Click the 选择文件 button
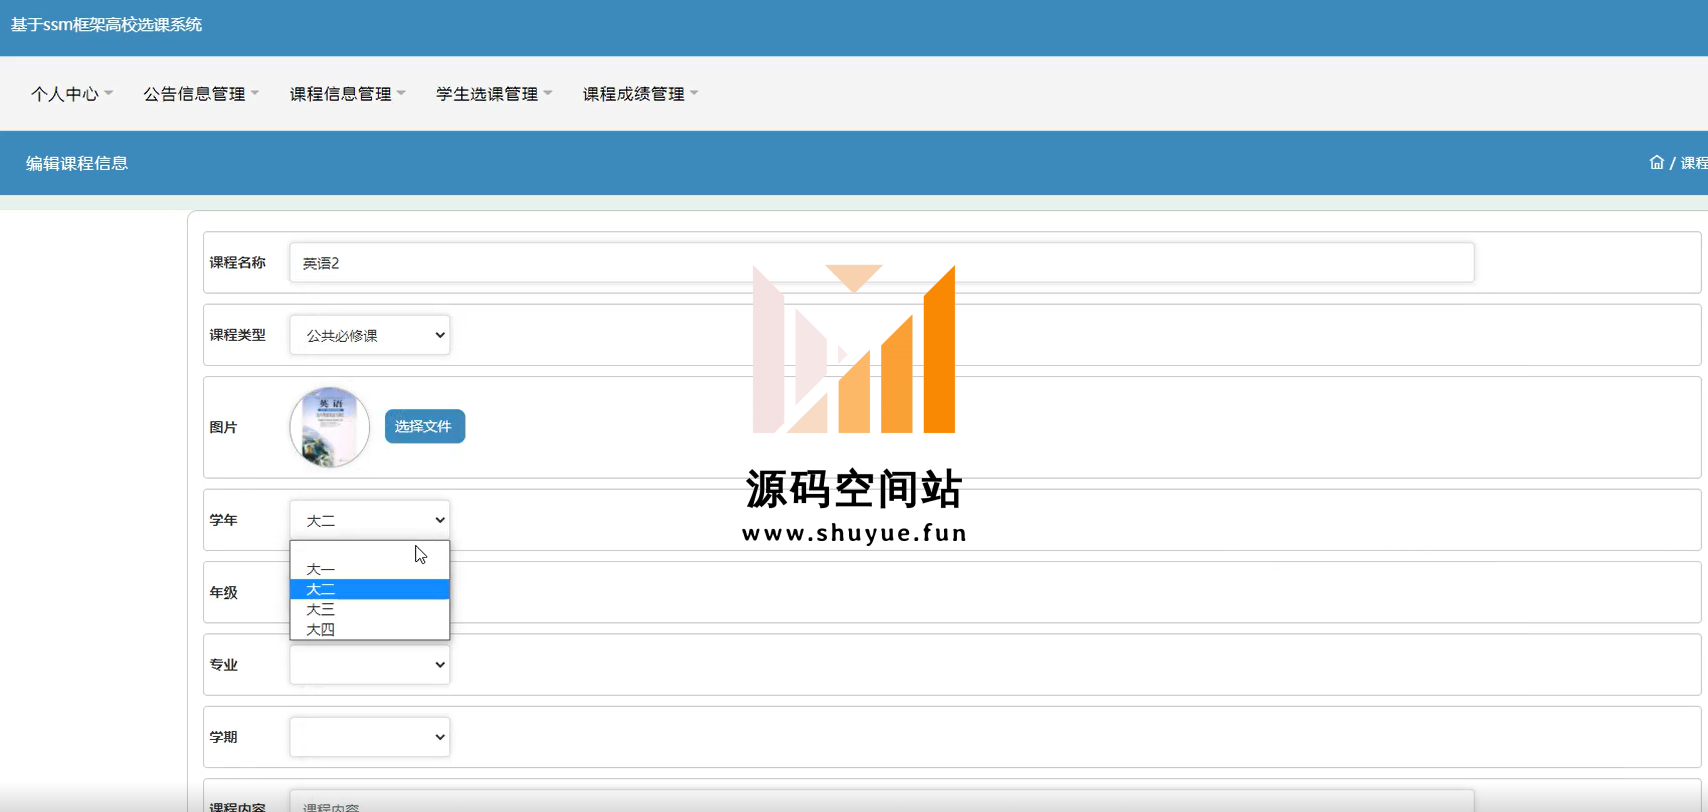The width and height of the screenshot is (1708, 812). pos(425,426)
